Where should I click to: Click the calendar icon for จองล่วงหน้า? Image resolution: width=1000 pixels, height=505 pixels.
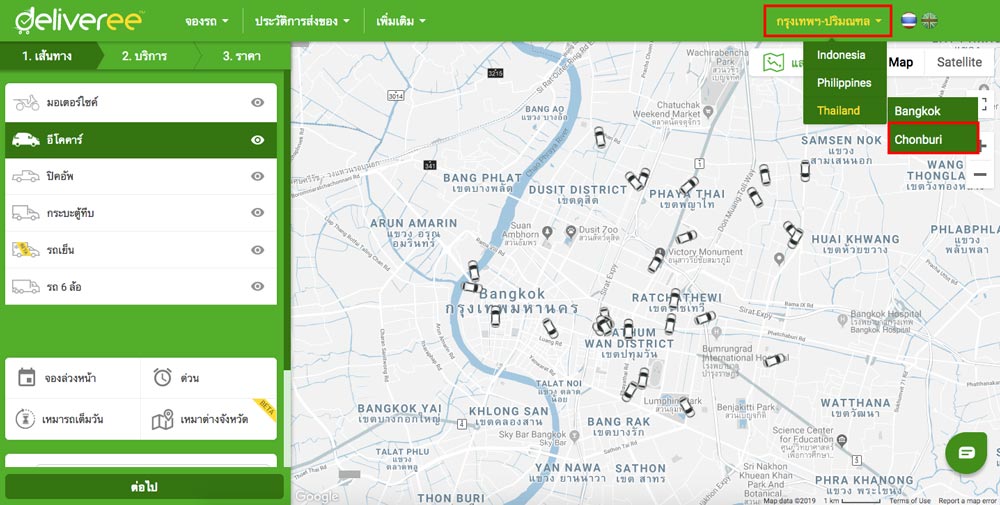tap(27, 377)
